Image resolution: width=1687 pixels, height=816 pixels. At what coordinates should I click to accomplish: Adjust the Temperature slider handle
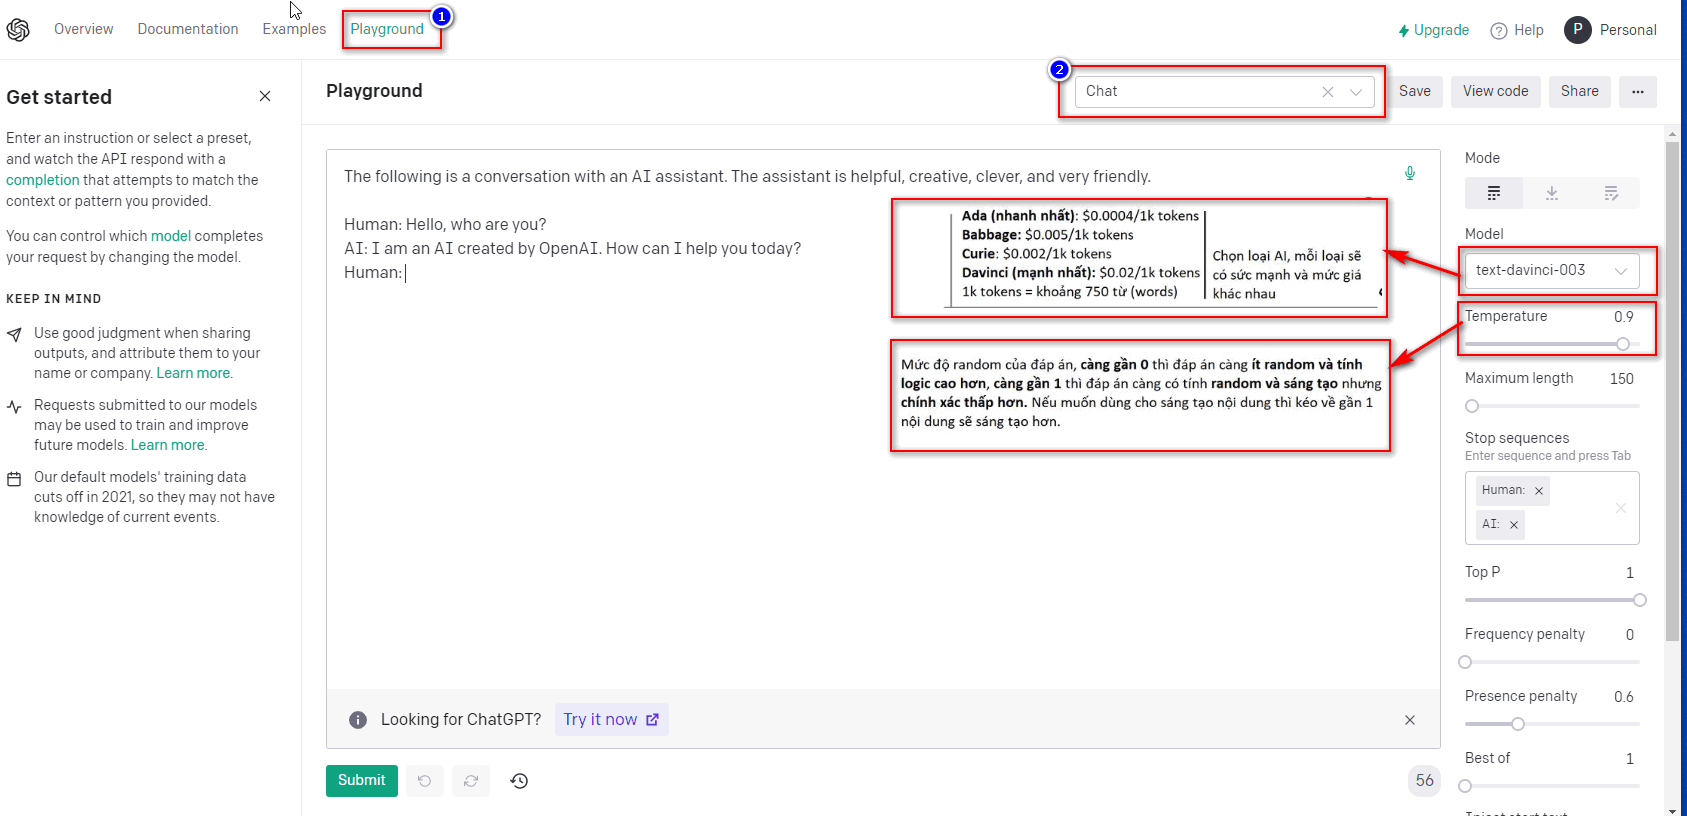[1623, 344]
